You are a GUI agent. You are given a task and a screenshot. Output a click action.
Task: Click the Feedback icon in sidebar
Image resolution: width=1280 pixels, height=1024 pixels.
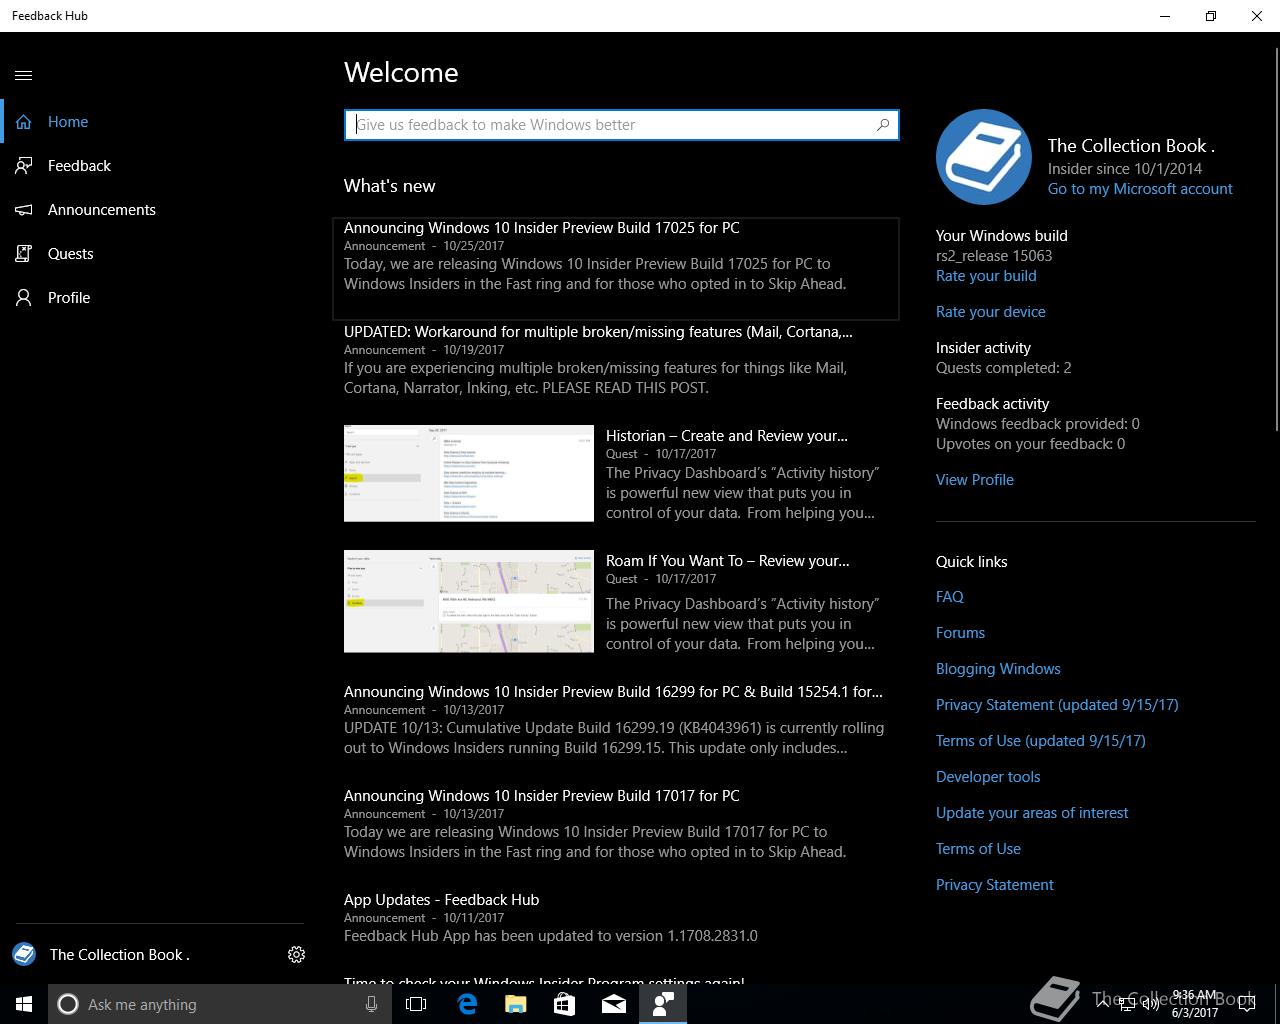point(24,166)
